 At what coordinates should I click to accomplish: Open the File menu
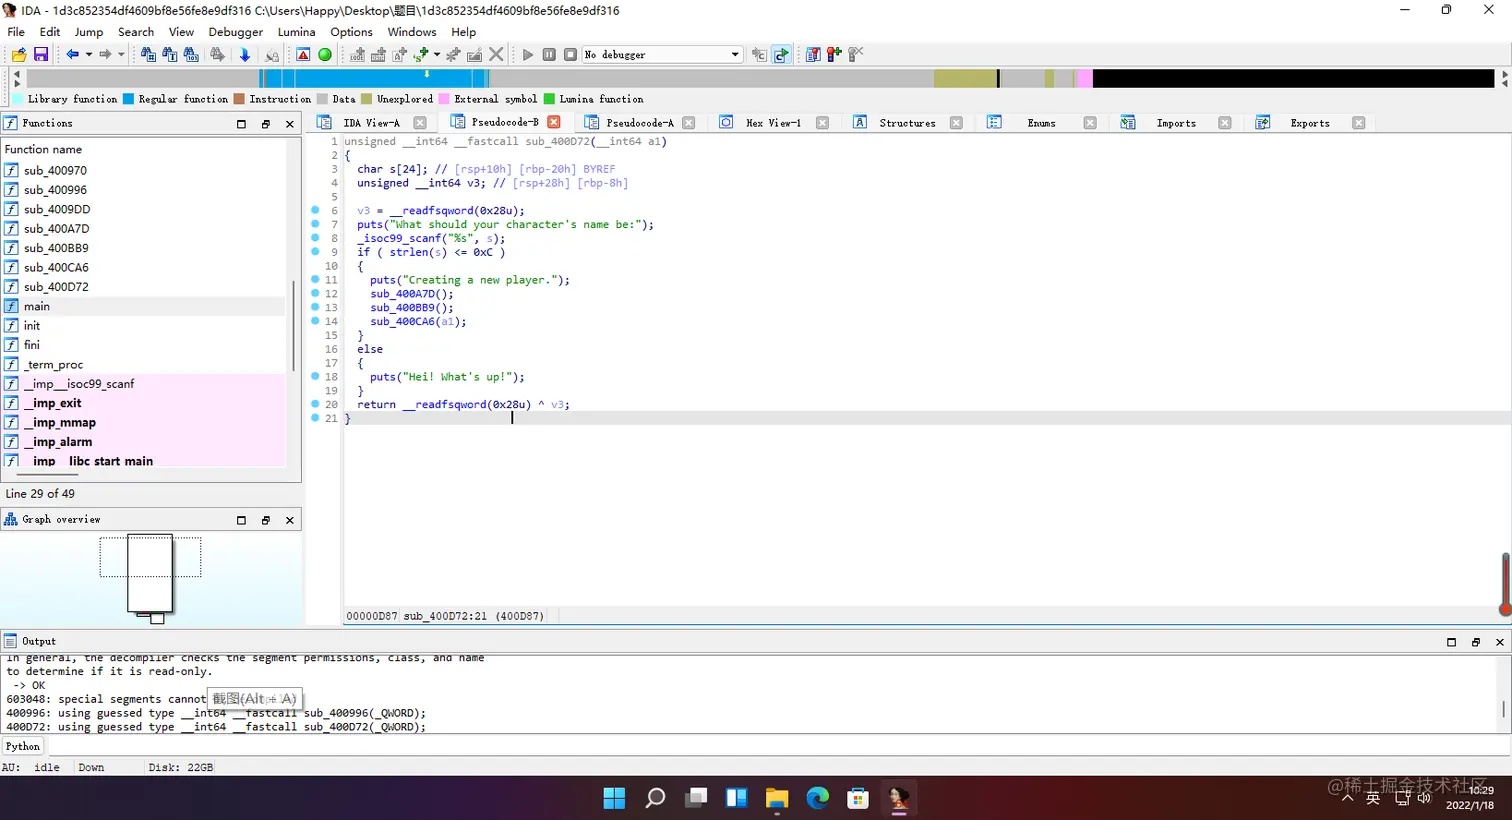click(x=16, y=32)
